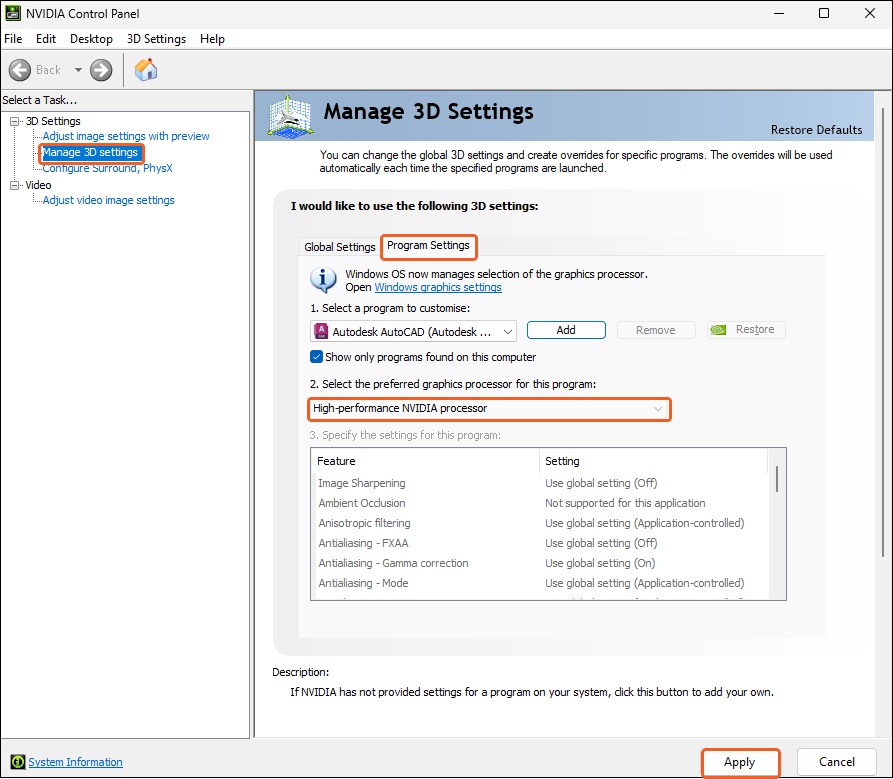Toggle Show only programs found checkbox

[316, 357]
